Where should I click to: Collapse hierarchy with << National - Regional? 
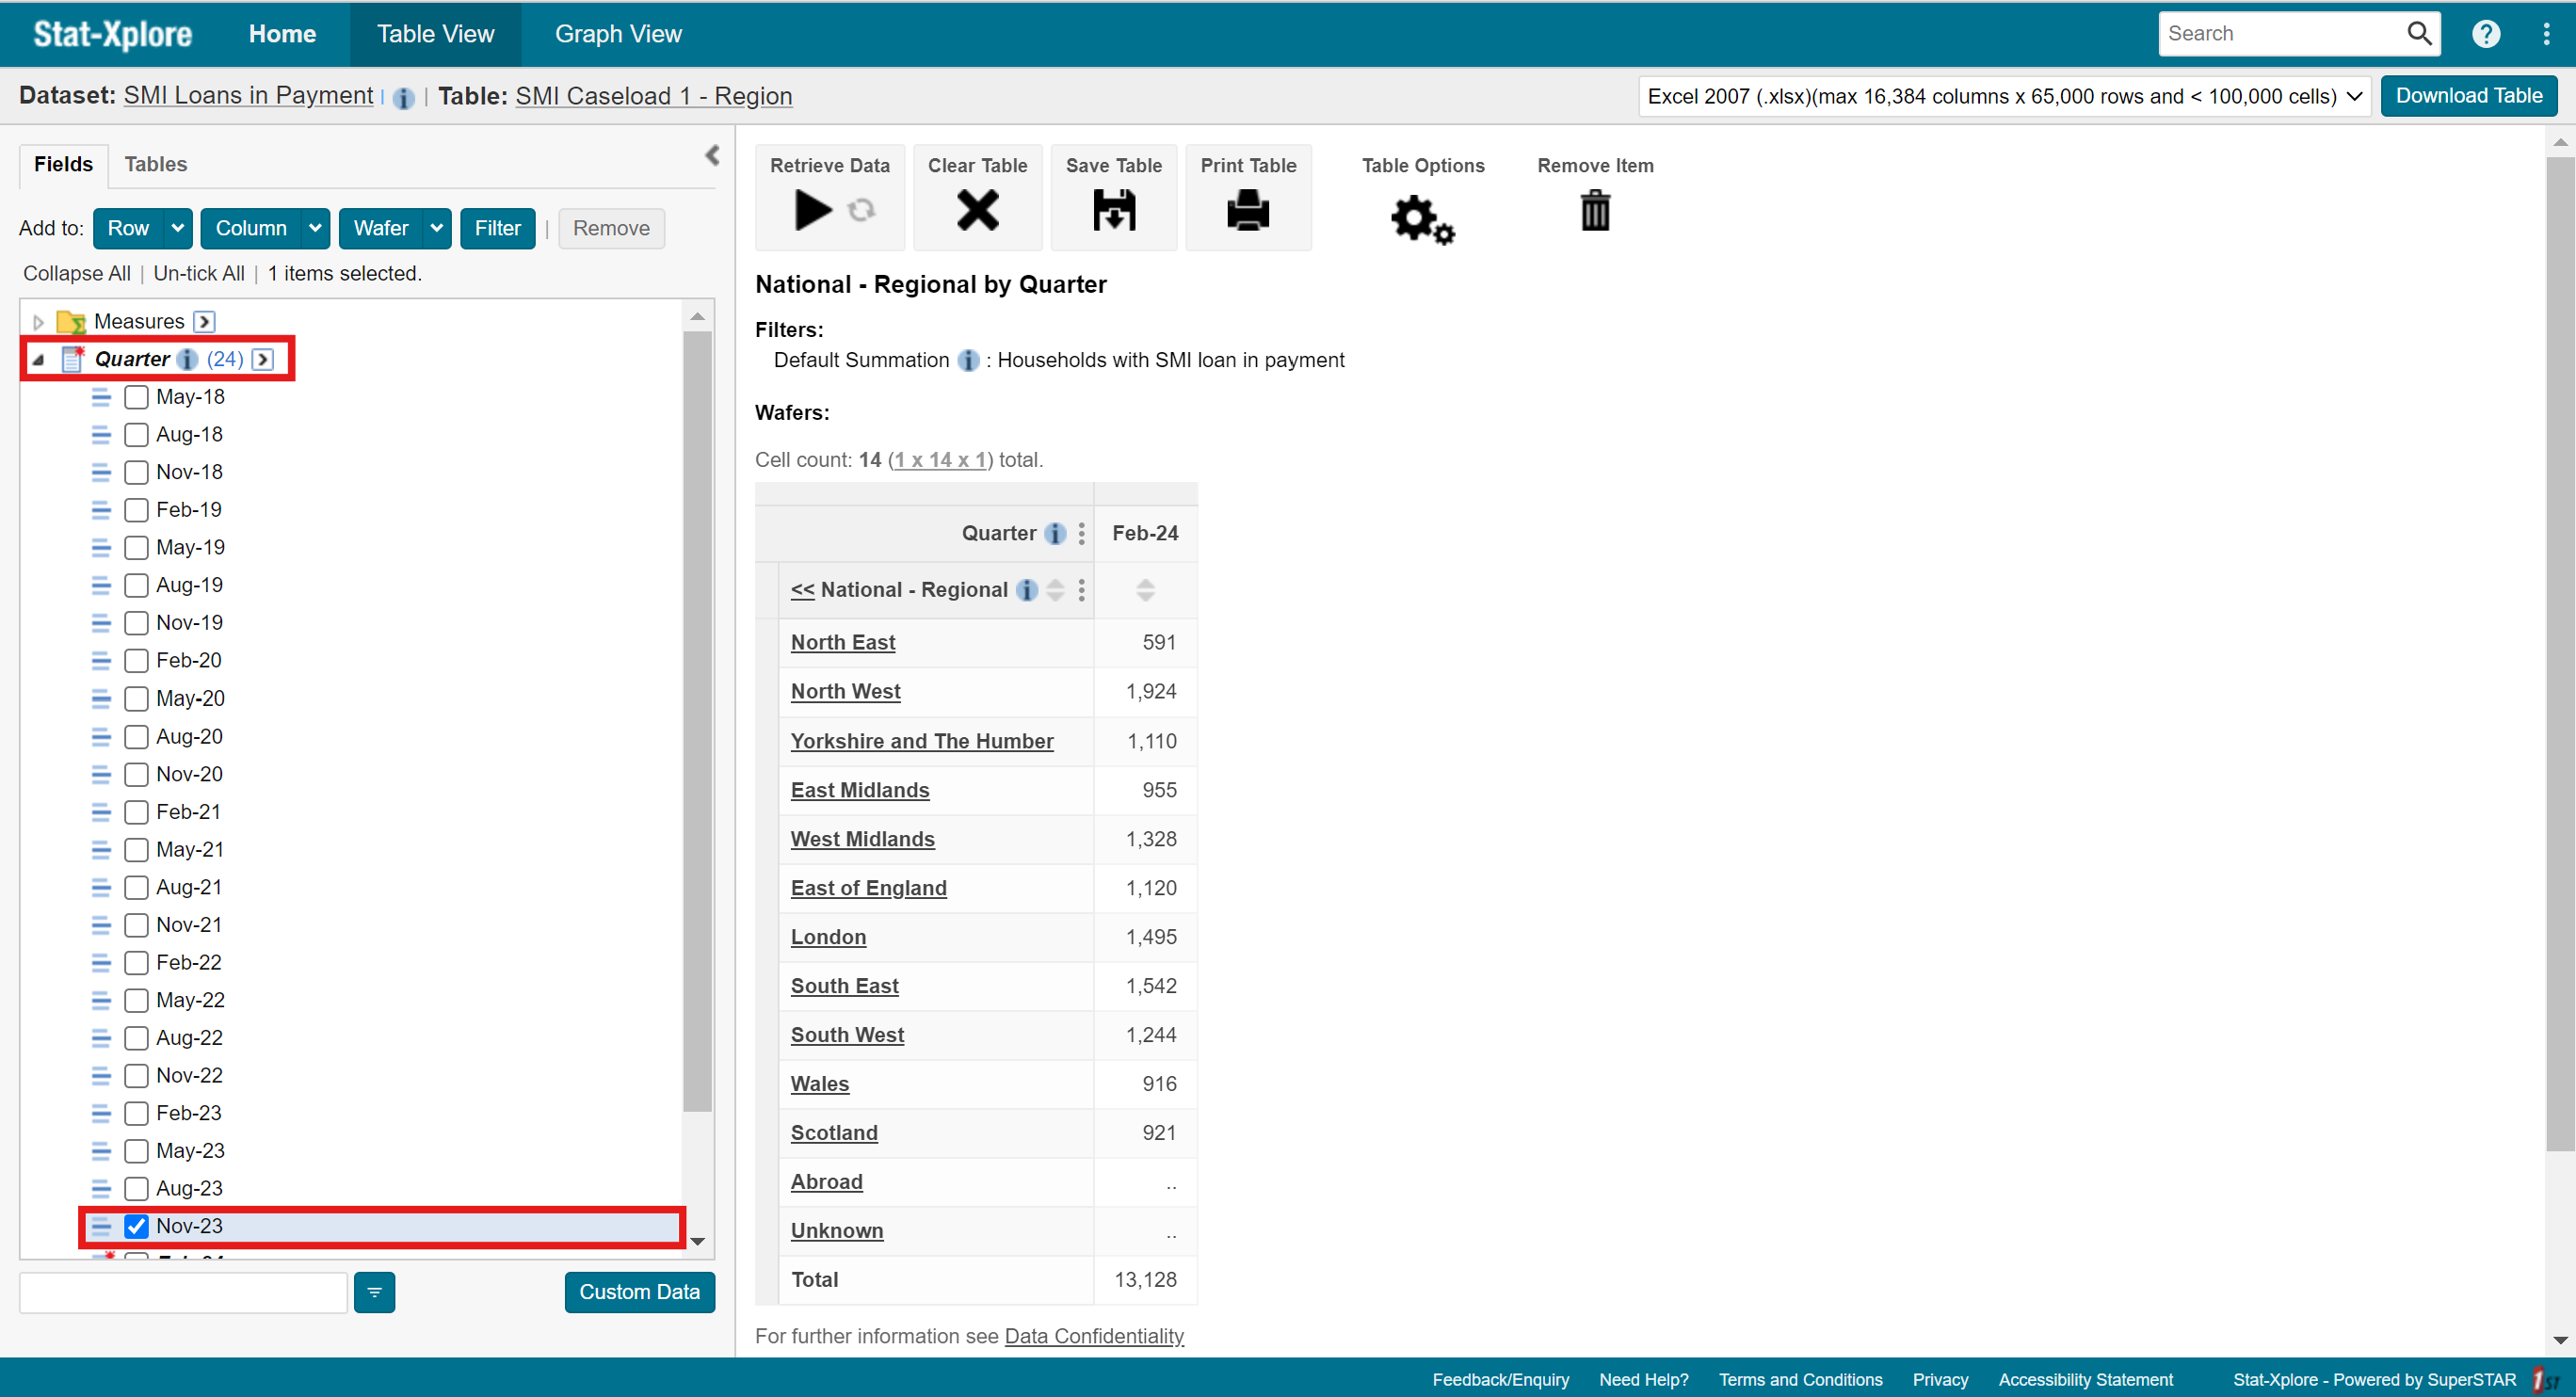coord(802,590)
